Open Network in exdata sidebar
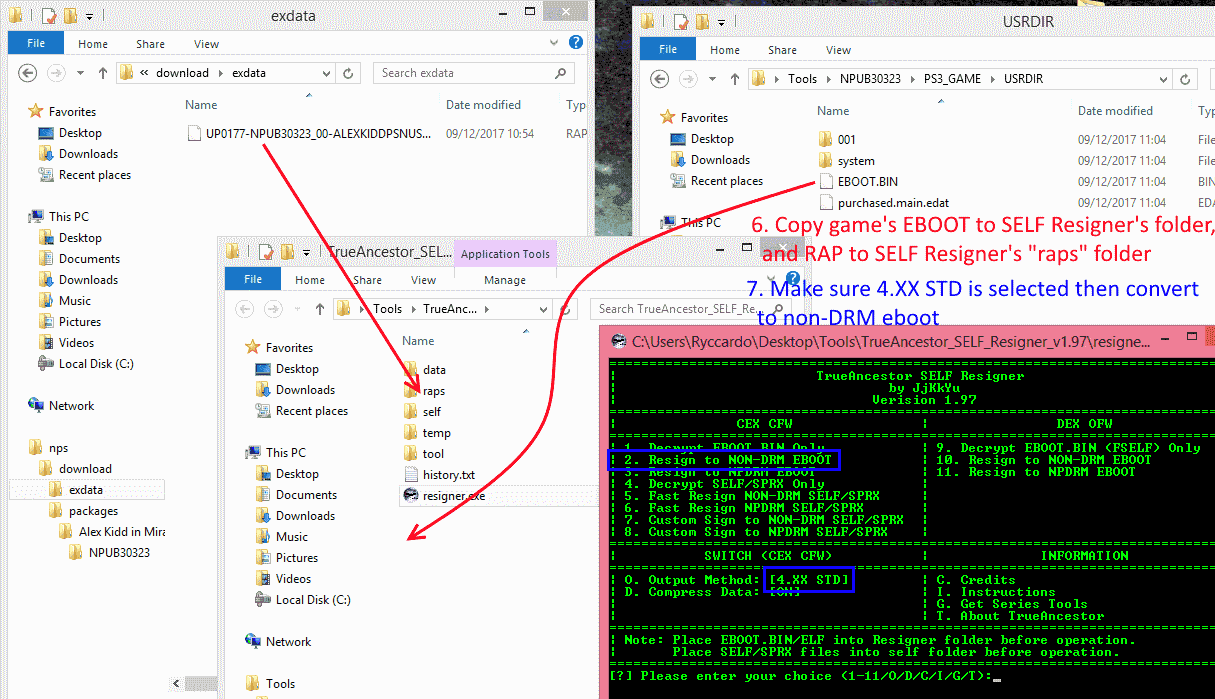 71,405
